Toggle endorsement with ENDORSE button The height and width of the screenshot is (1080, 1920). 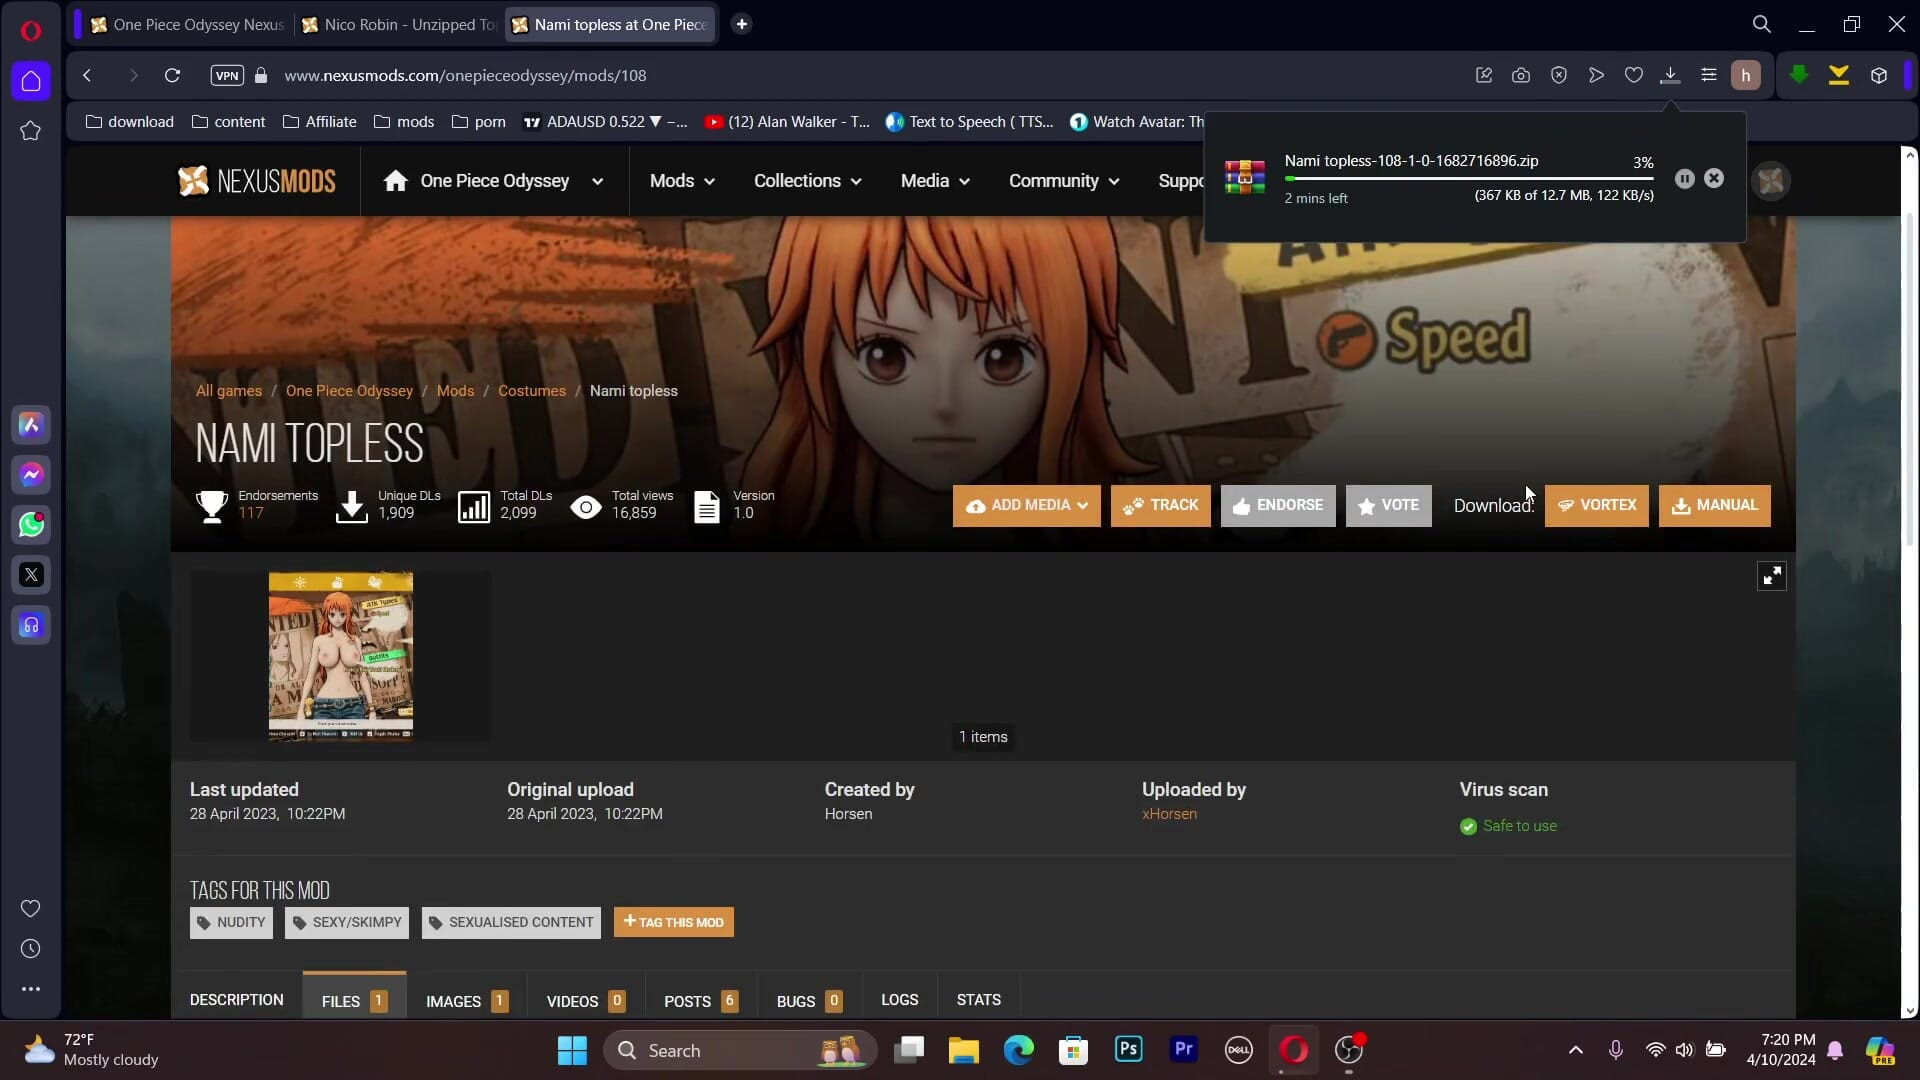pyautogui.click(x=1277, y=506)
